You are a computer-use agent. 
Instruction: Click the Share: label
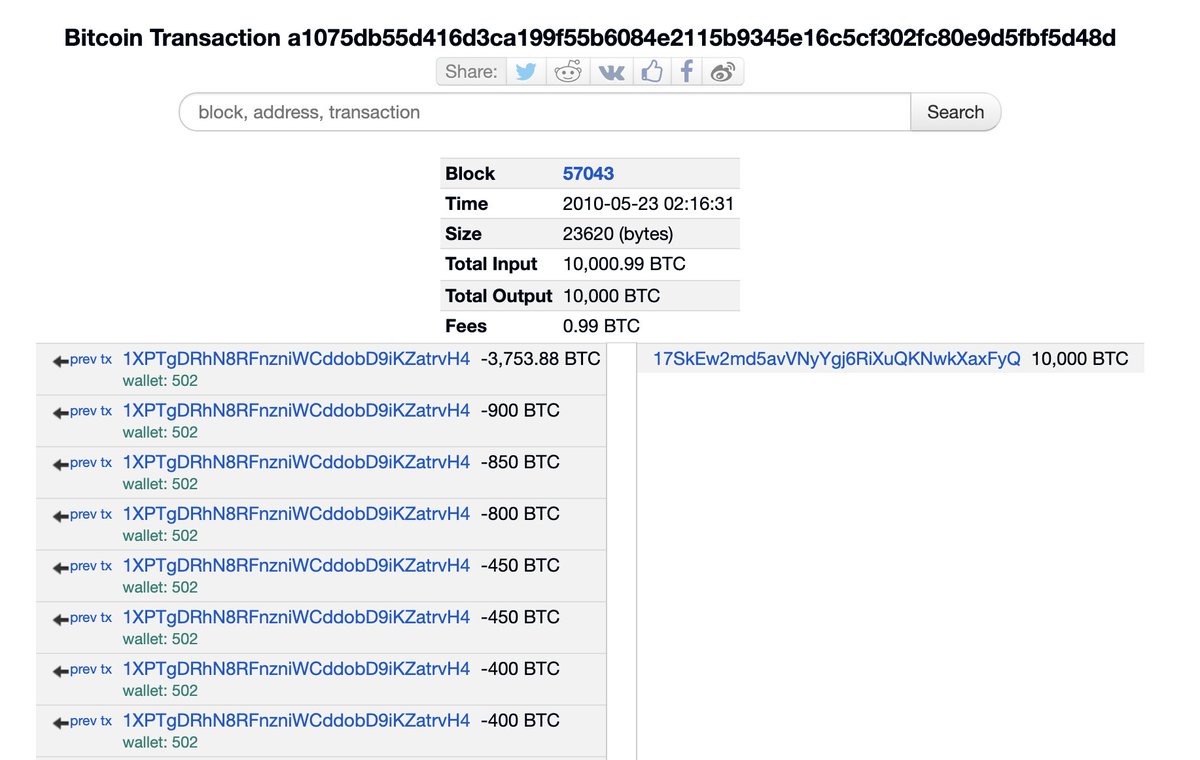471,72
